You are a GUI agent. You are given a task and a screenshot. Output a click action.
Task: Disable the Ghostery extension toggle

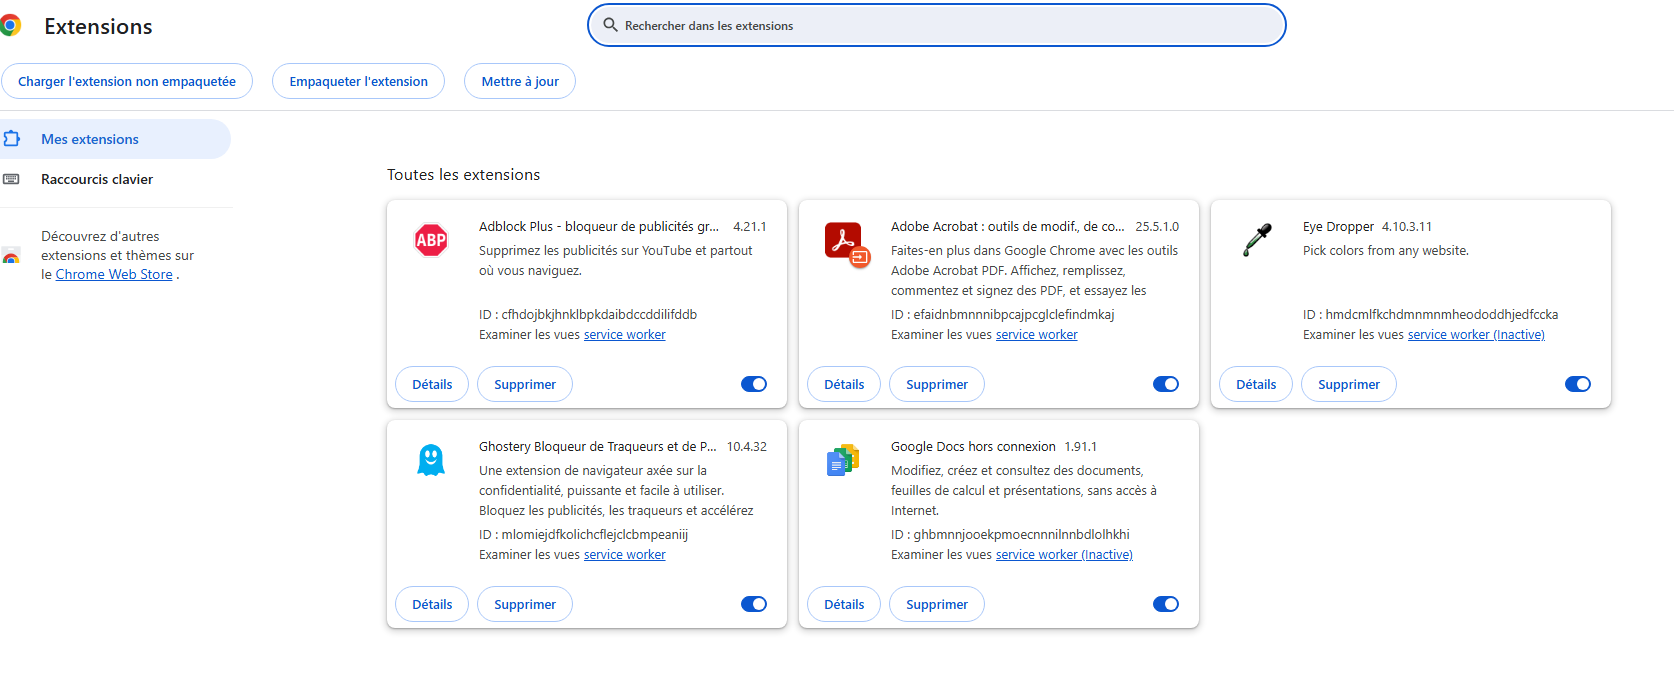[754, 604]
